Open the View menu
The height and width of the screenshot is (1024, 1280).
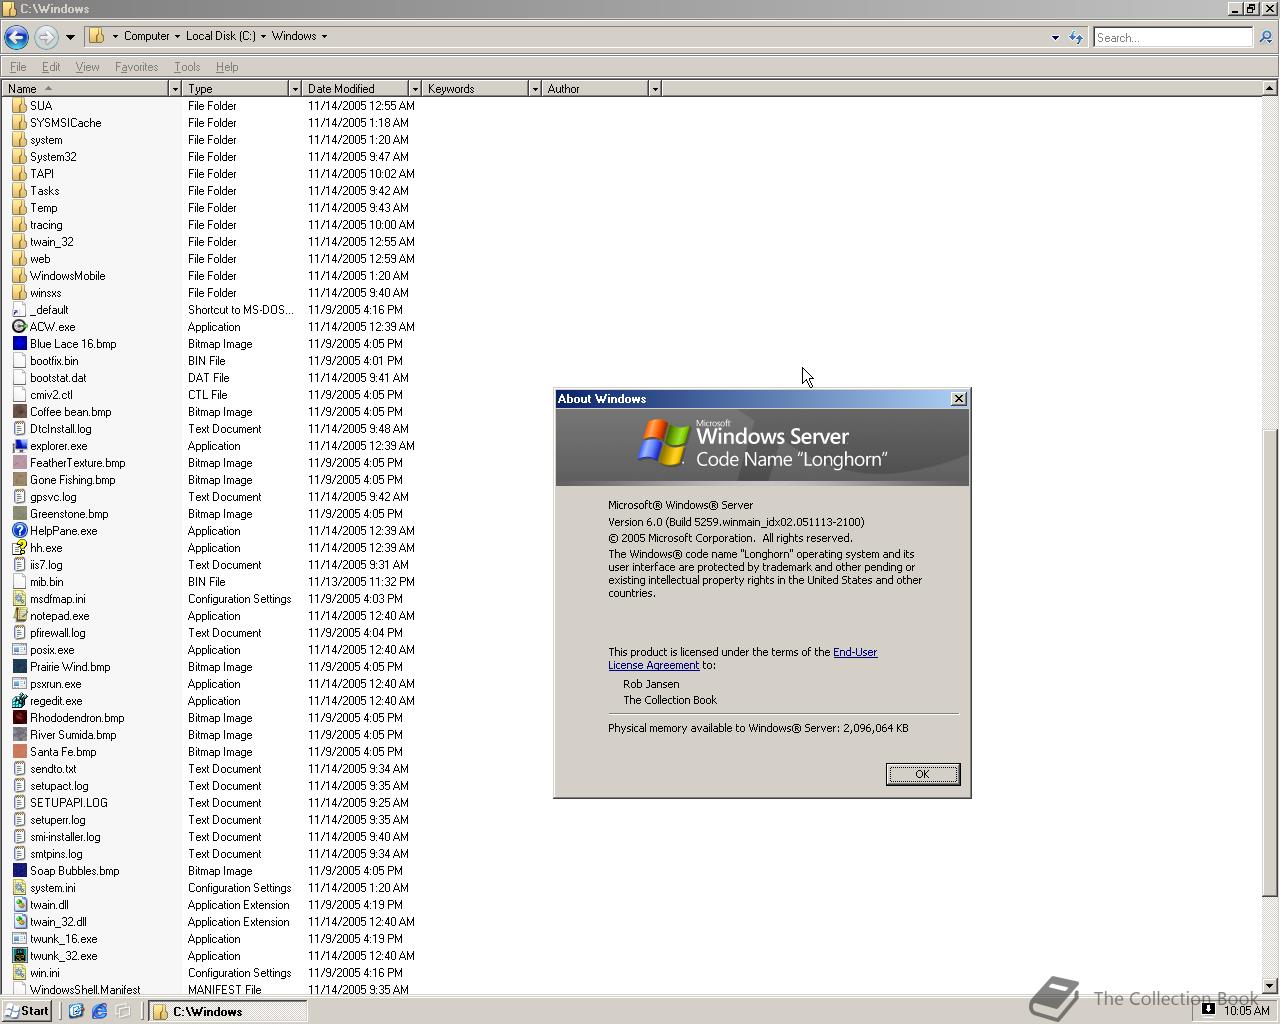pyautogui.click(x=87, y=67)
